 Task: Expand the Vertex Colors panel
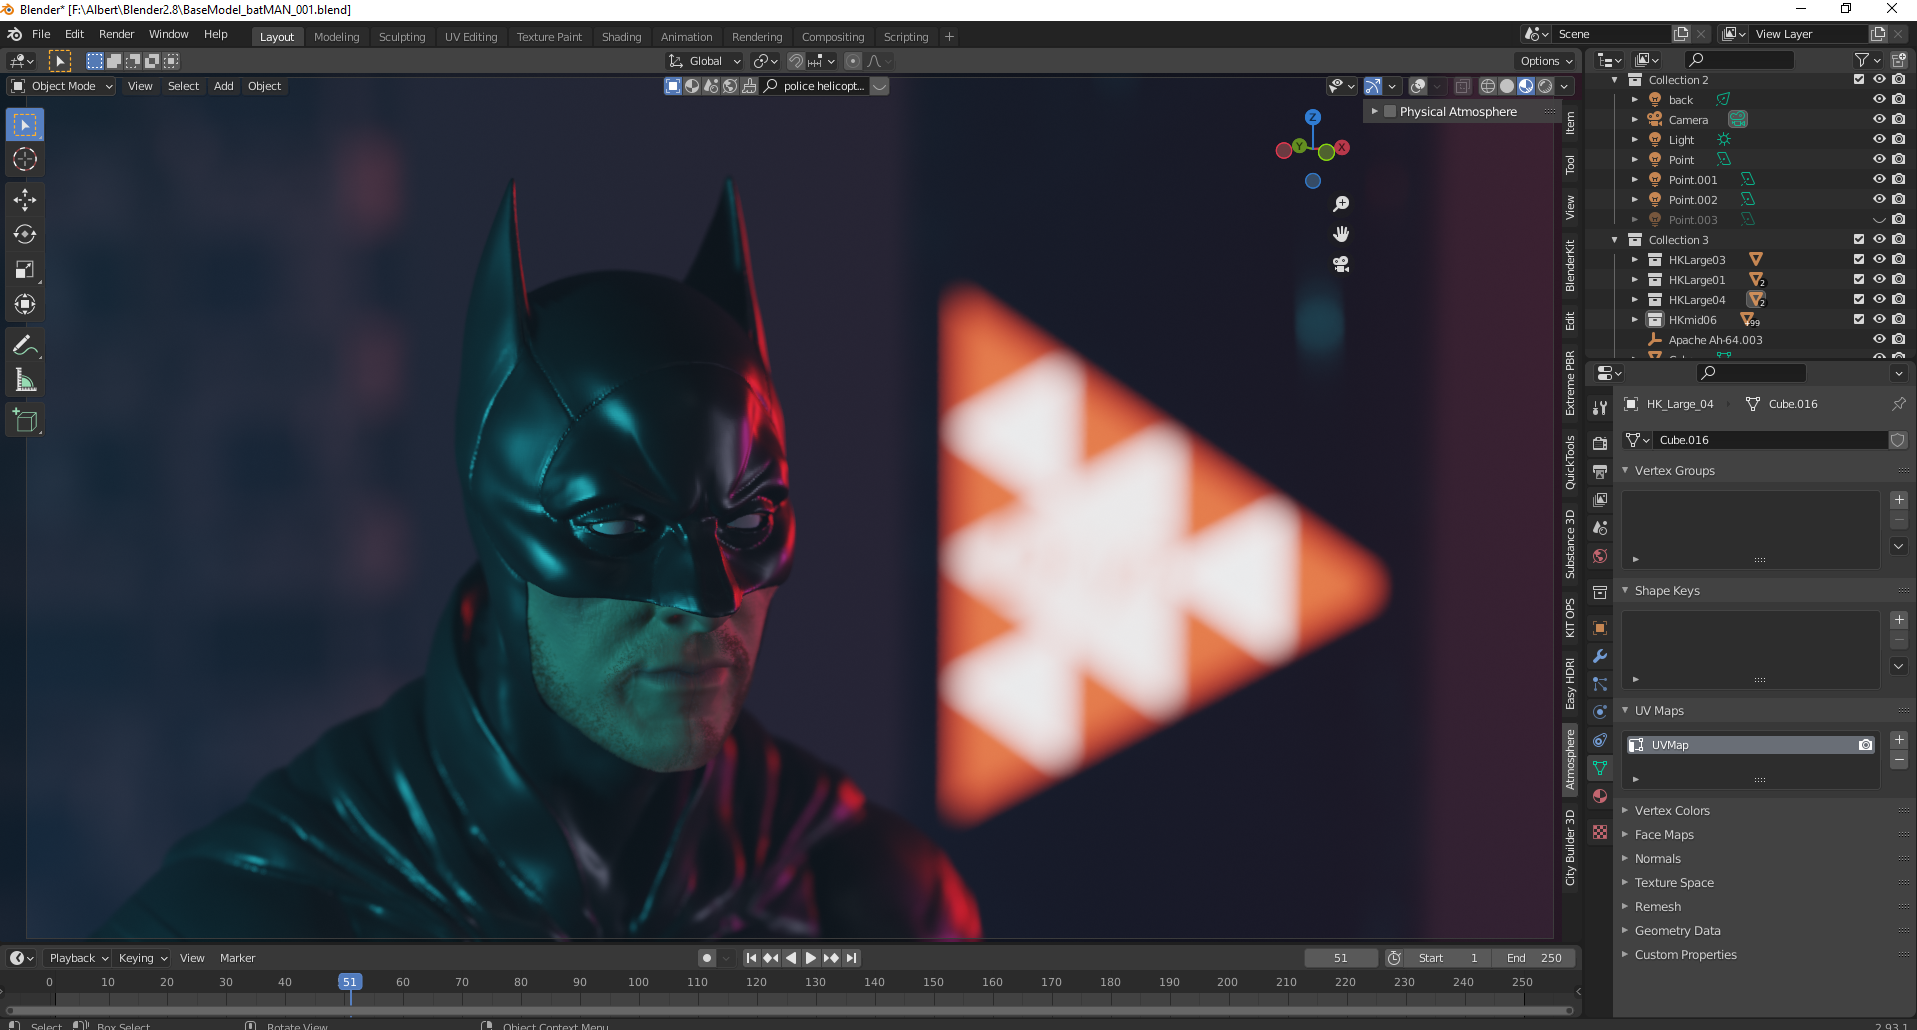[1625, 810]
